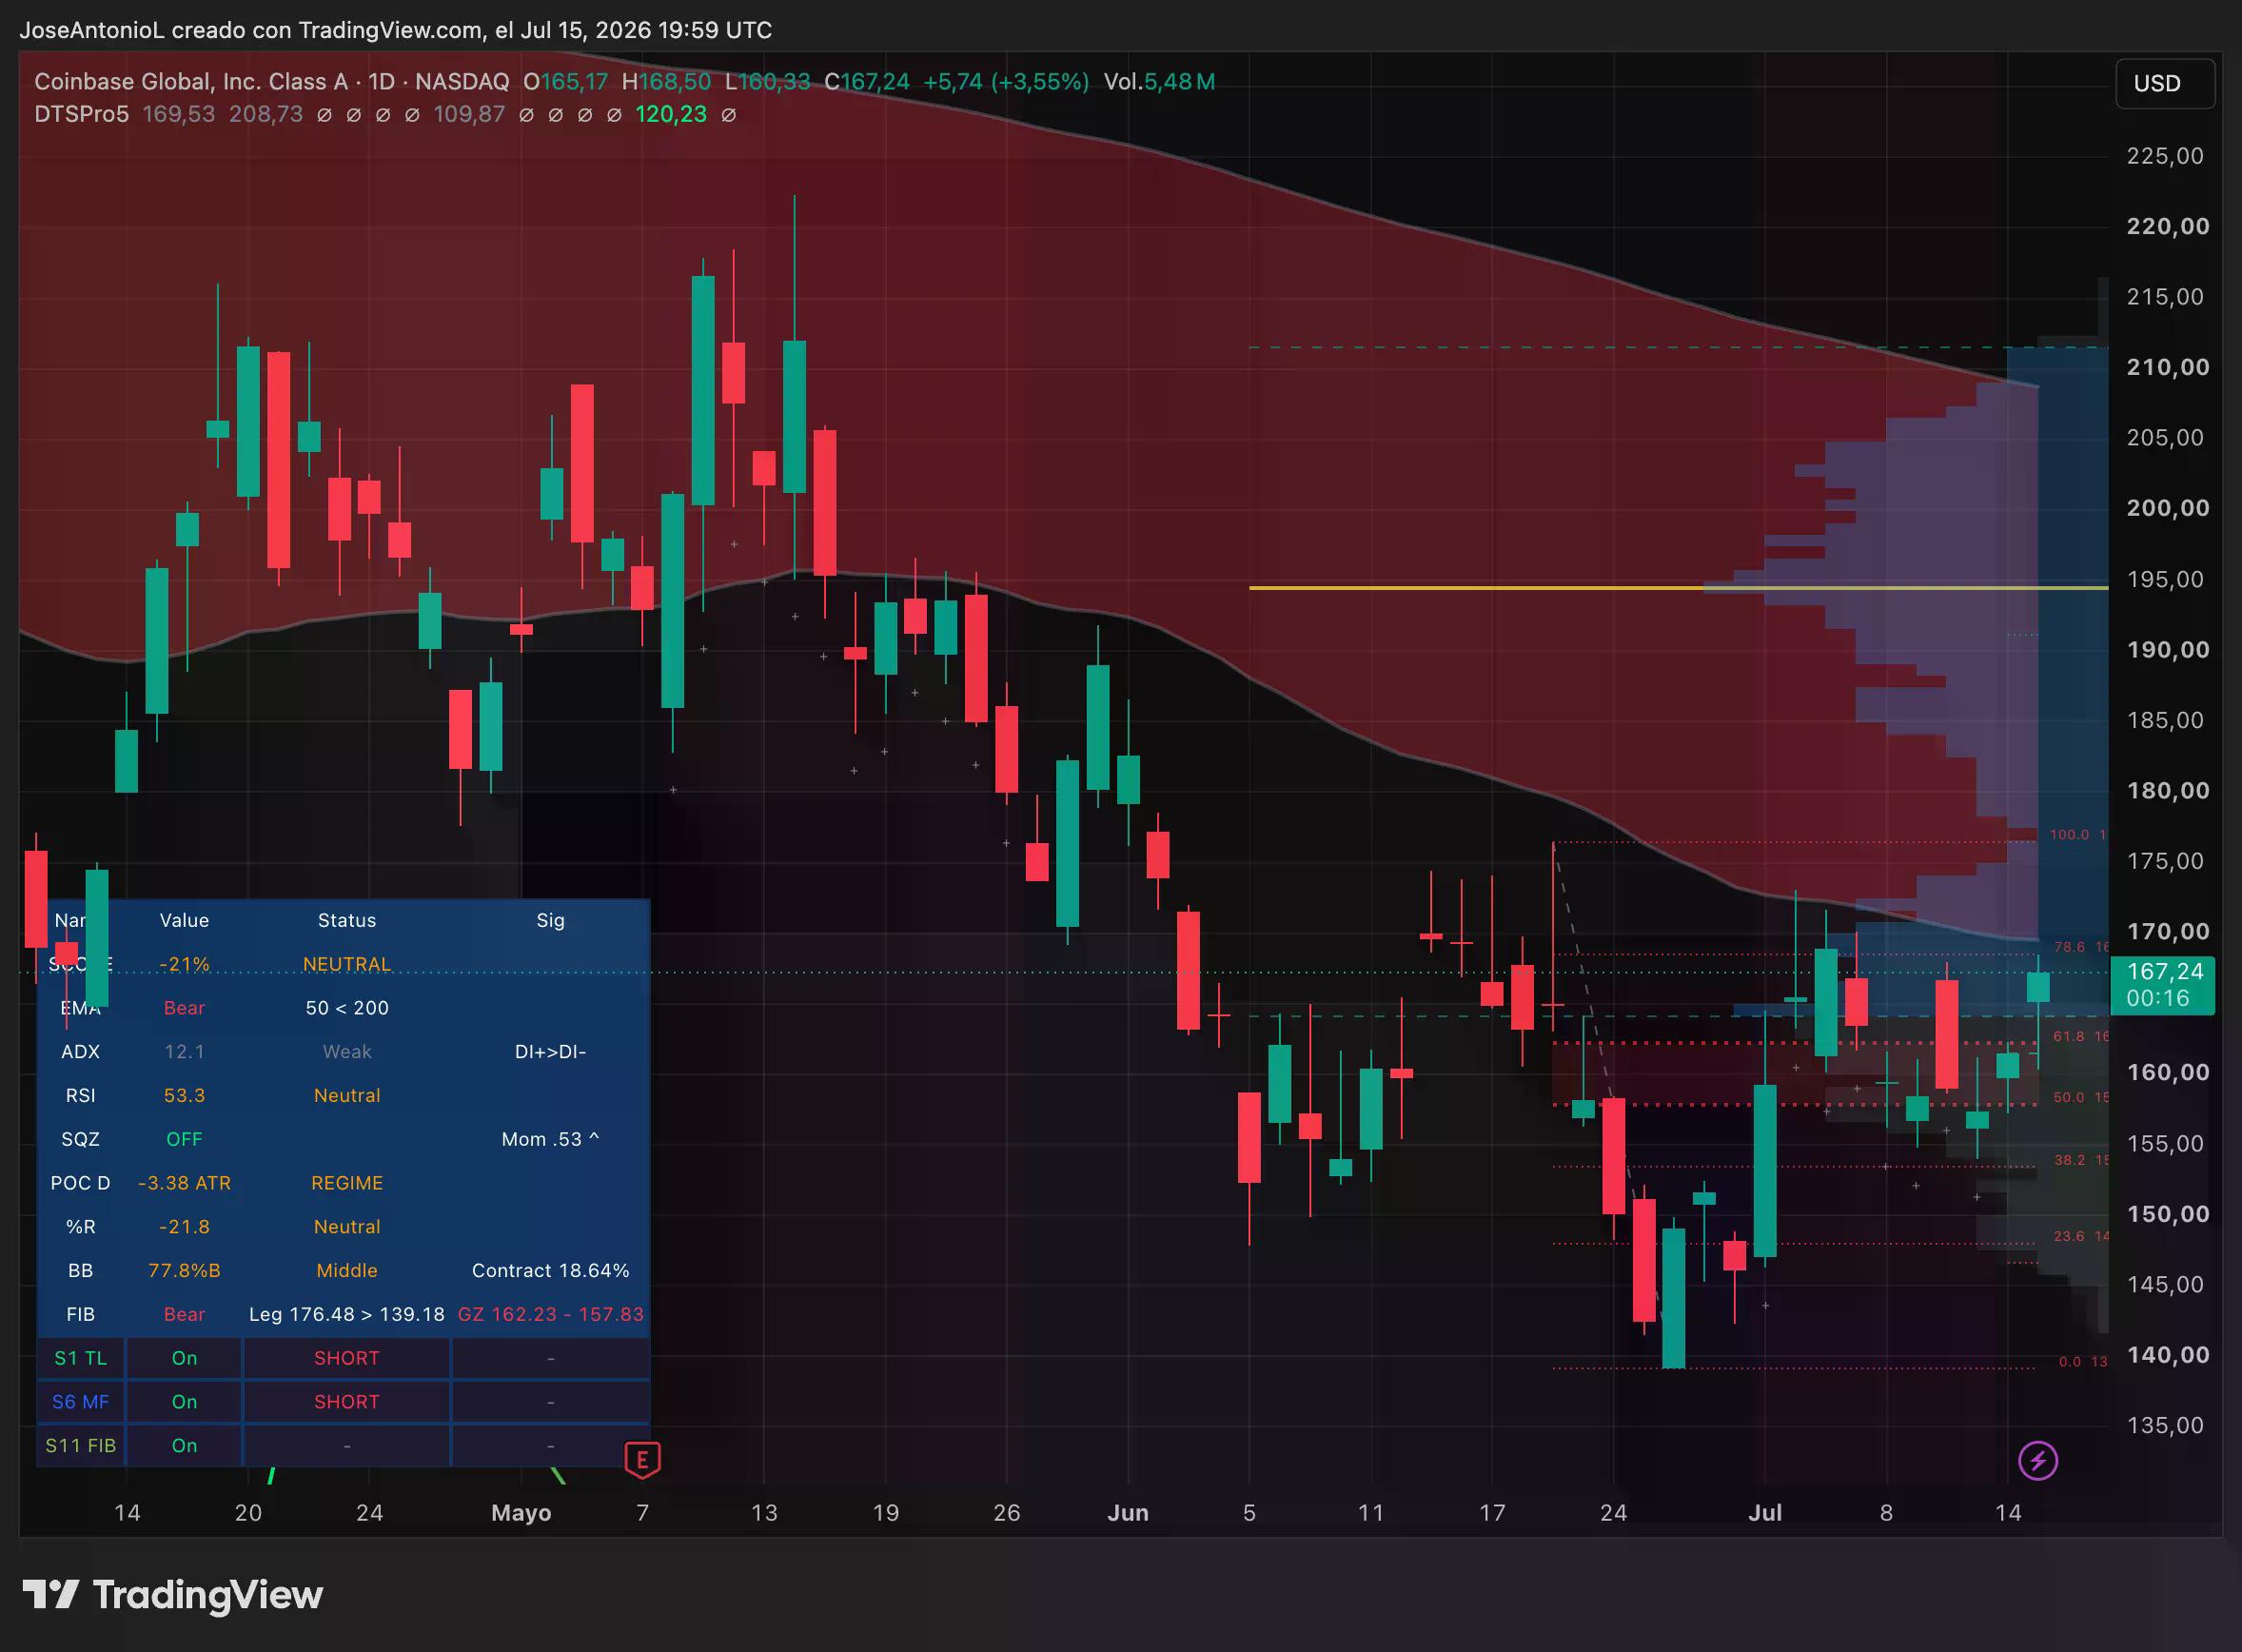The height and width of the screenshot is (1652, 2242).
Task: Click the SHORT status in S6 MF row
Action: (x=347, y=1402)
